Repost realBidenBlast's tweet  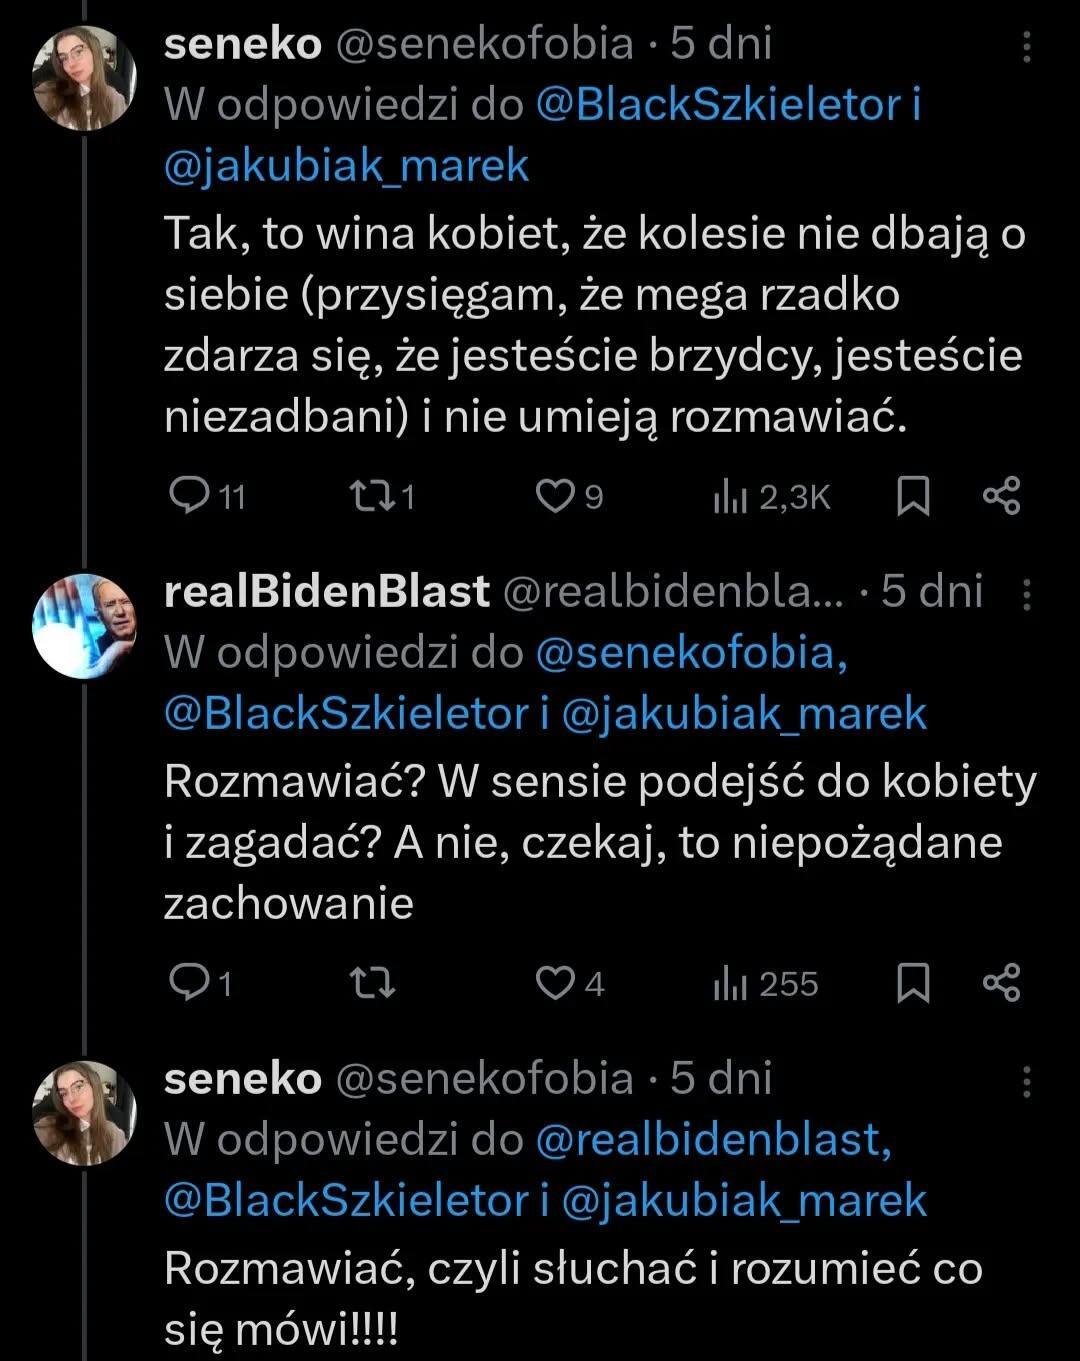click(x=375, y=983)
